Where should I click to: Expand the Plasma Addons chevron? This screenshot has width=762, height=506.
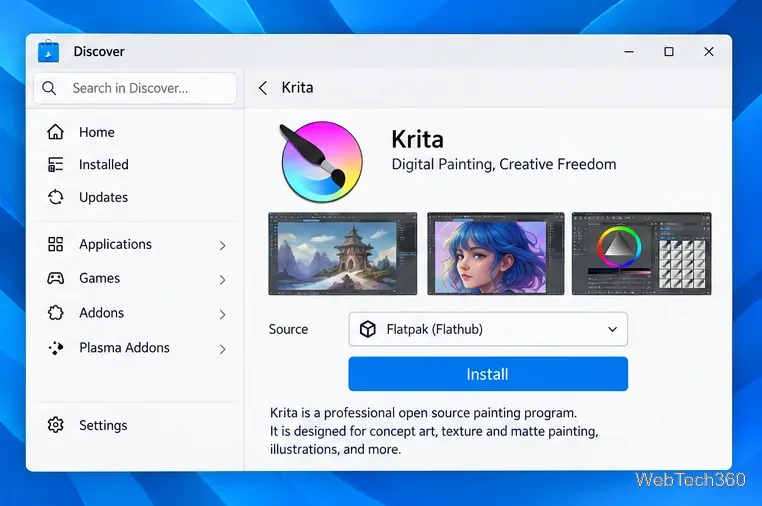click(222, 349)
